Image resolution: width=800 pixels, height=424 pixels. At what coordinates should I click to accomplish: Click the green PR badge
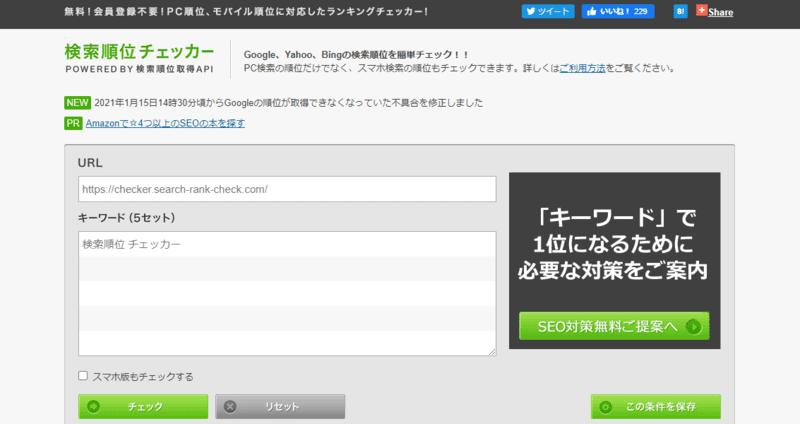click(72, 123)
